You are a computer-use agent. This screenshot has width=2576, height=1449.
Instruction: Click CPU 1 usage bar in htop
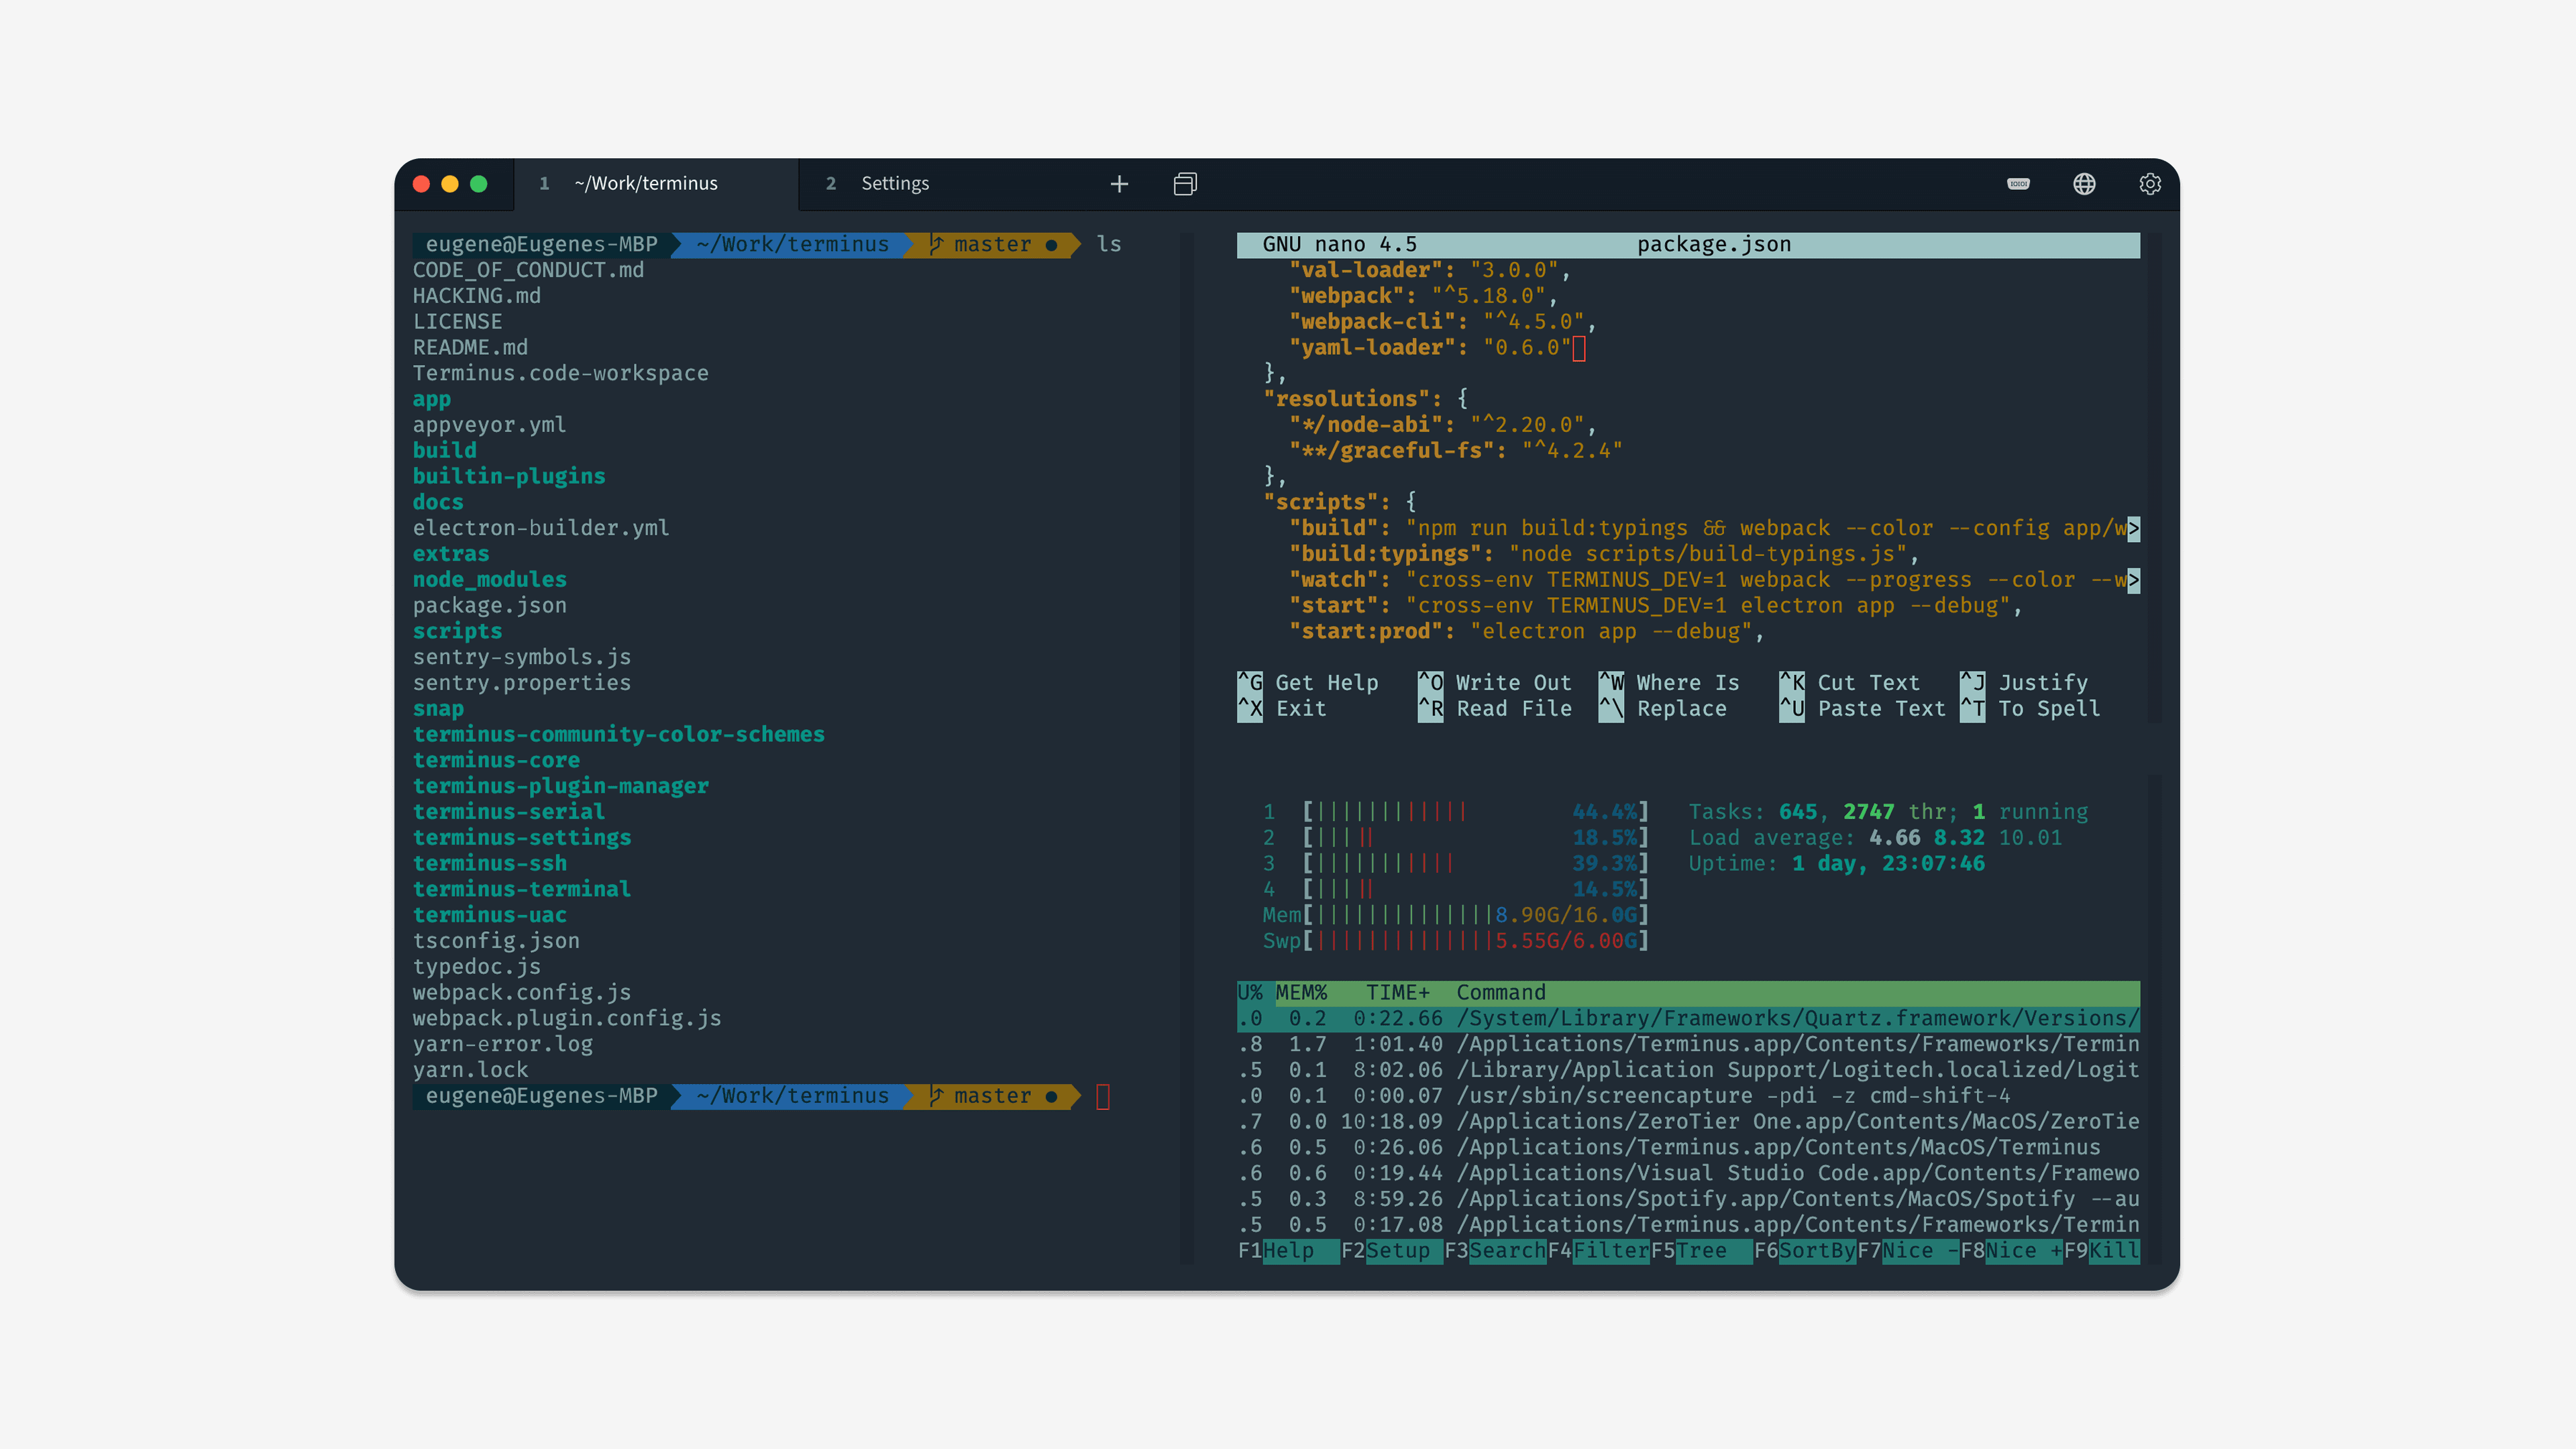pos(1475,812)
